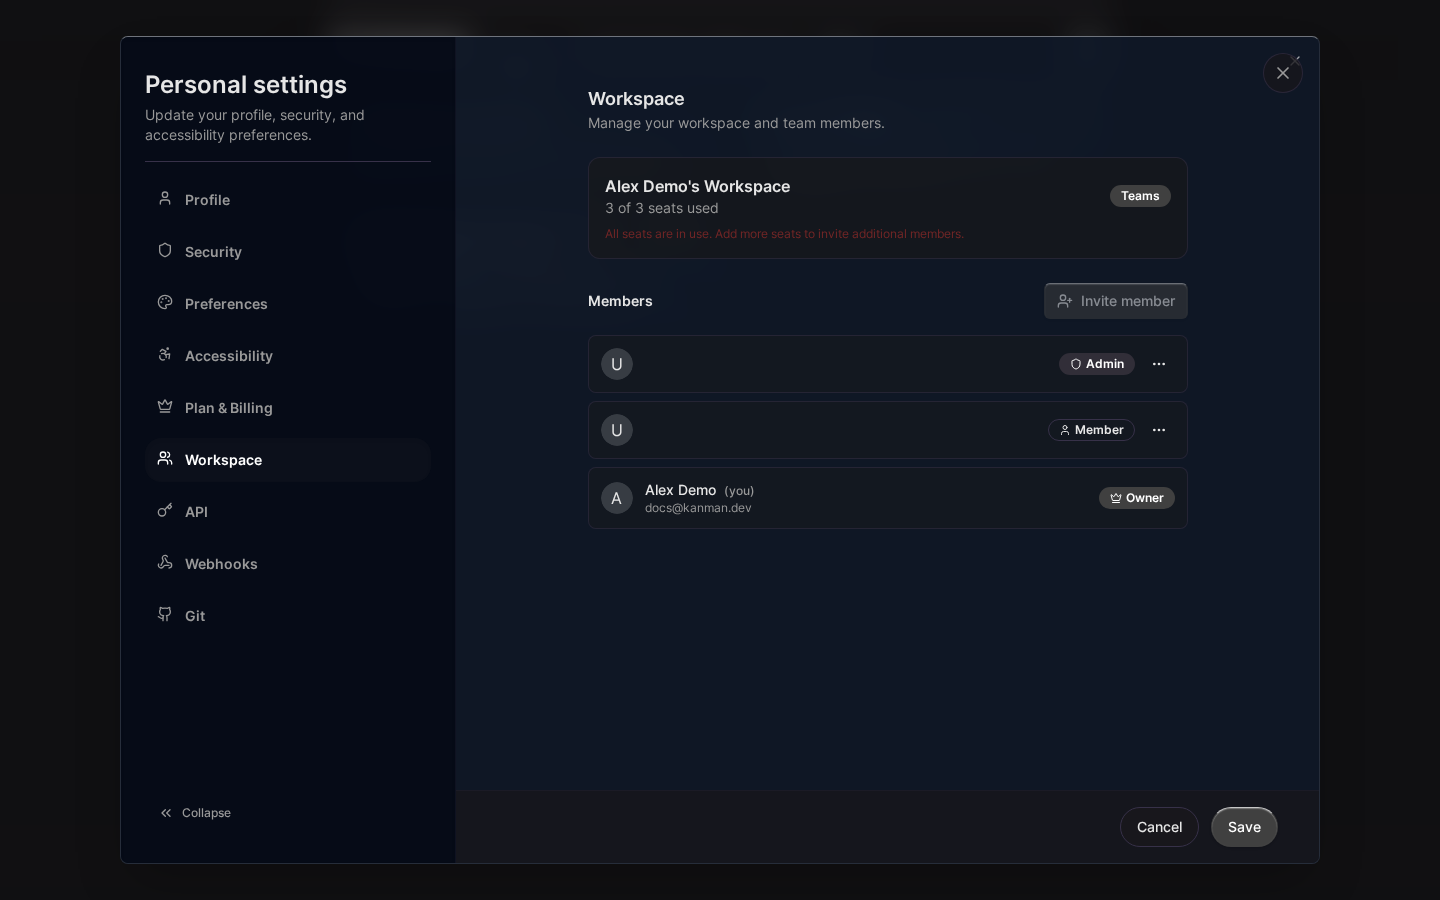The width and height of the screenshot is (1440, 900).
Task: Close the settings dialog
Action: (x=1283, y=73)
